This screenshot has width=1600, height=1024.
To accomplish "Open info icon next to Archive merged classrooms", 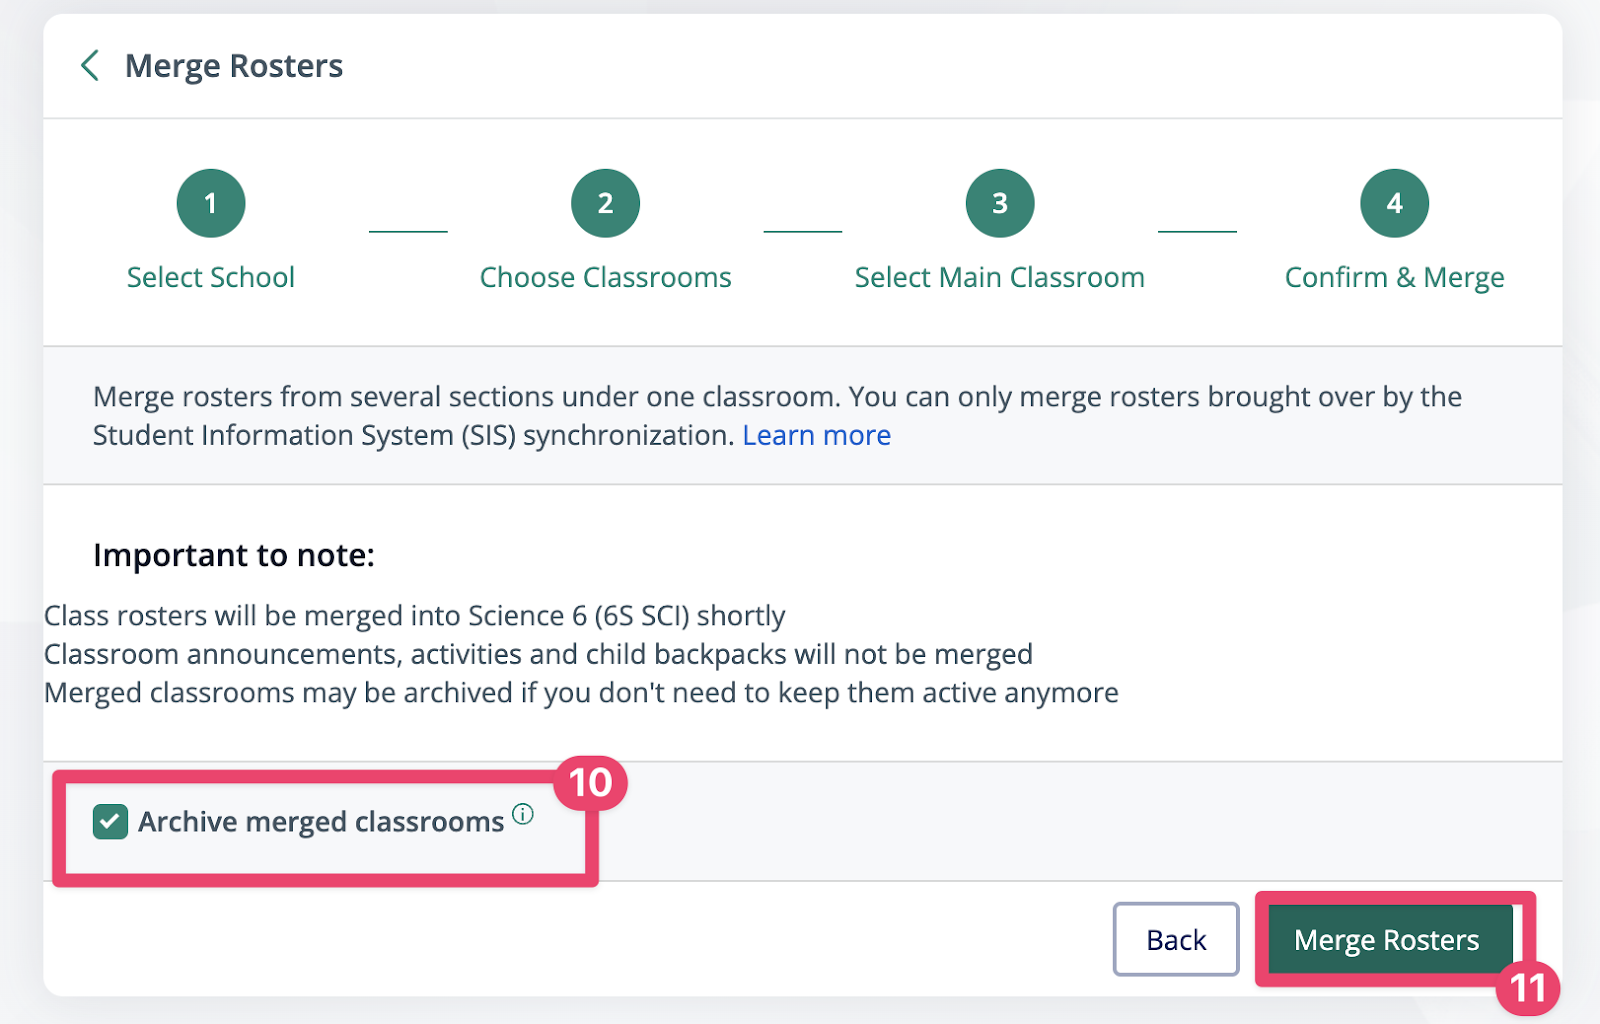I will tap(523, 814).
